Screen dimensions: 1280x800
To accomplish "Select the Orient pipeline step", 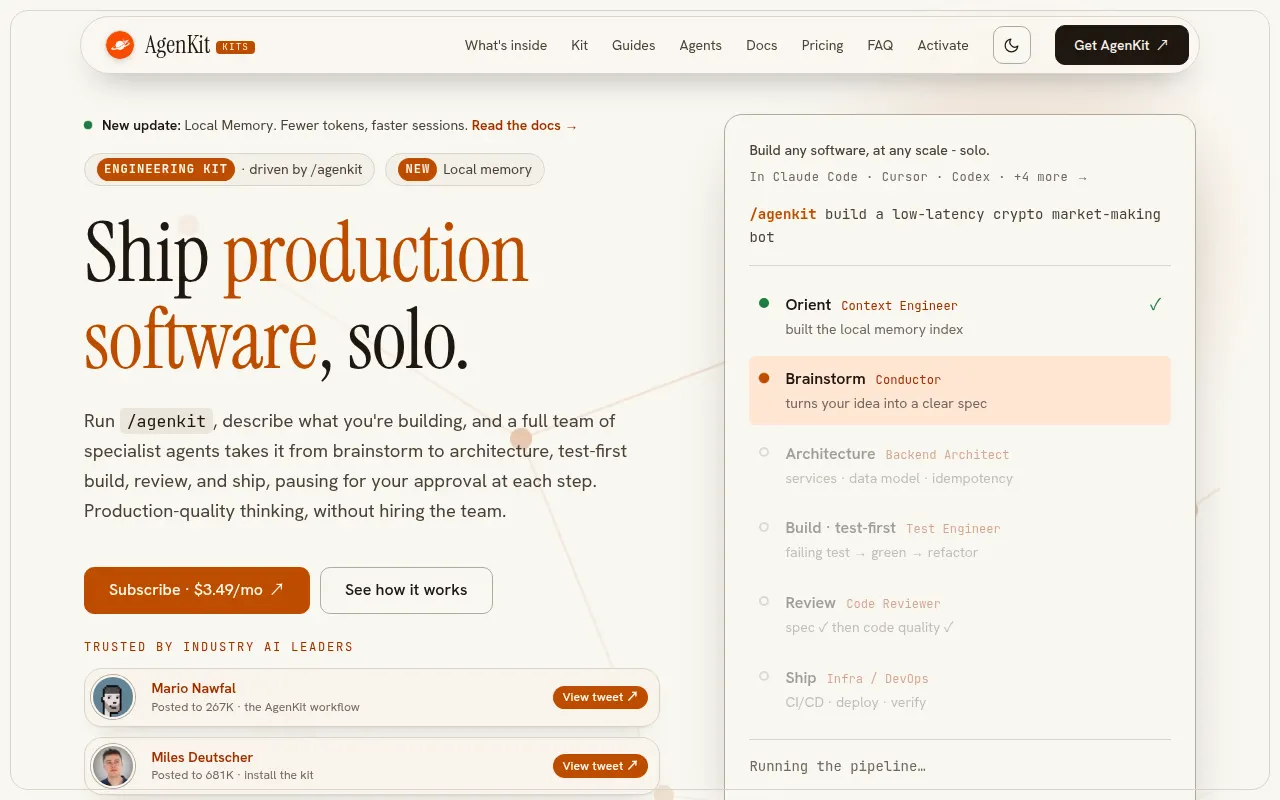I will click(960, 316).
